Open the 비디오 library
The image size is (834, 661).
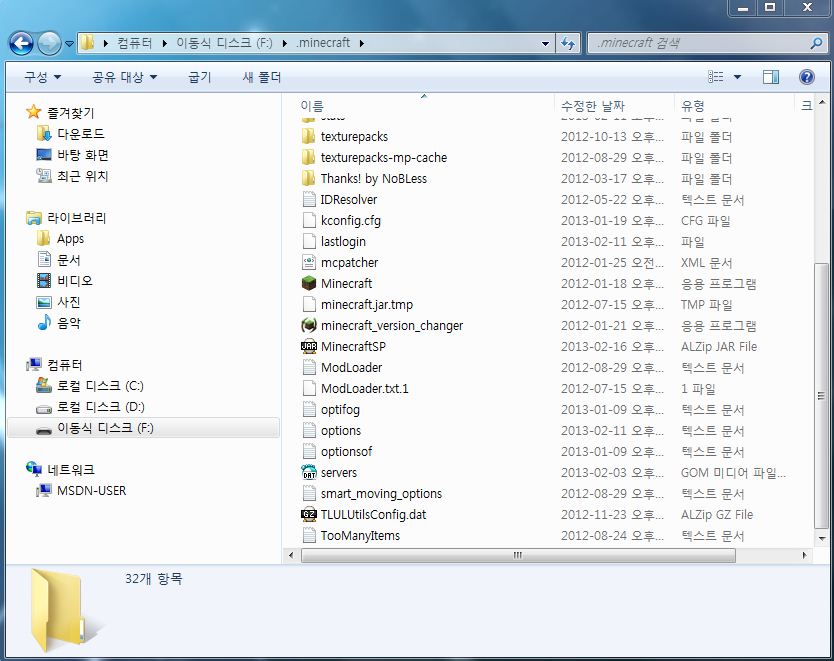(x=75, y=280)
